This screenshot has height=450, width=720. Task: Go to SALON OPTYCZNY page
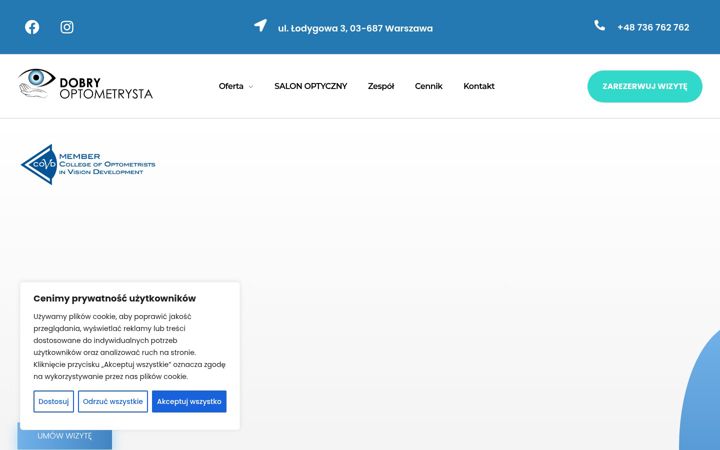[x=310, y=86]
